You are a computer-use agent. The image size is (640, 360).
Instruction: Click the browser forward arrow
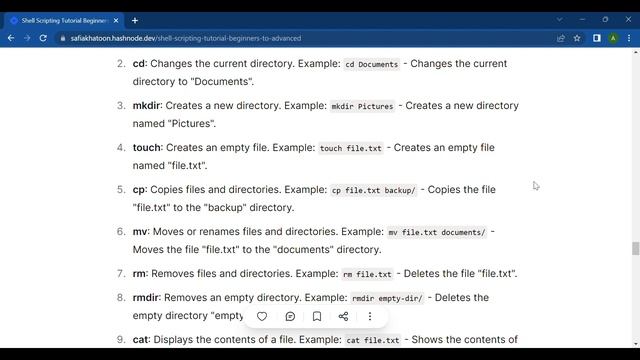[x=27, y=38]
